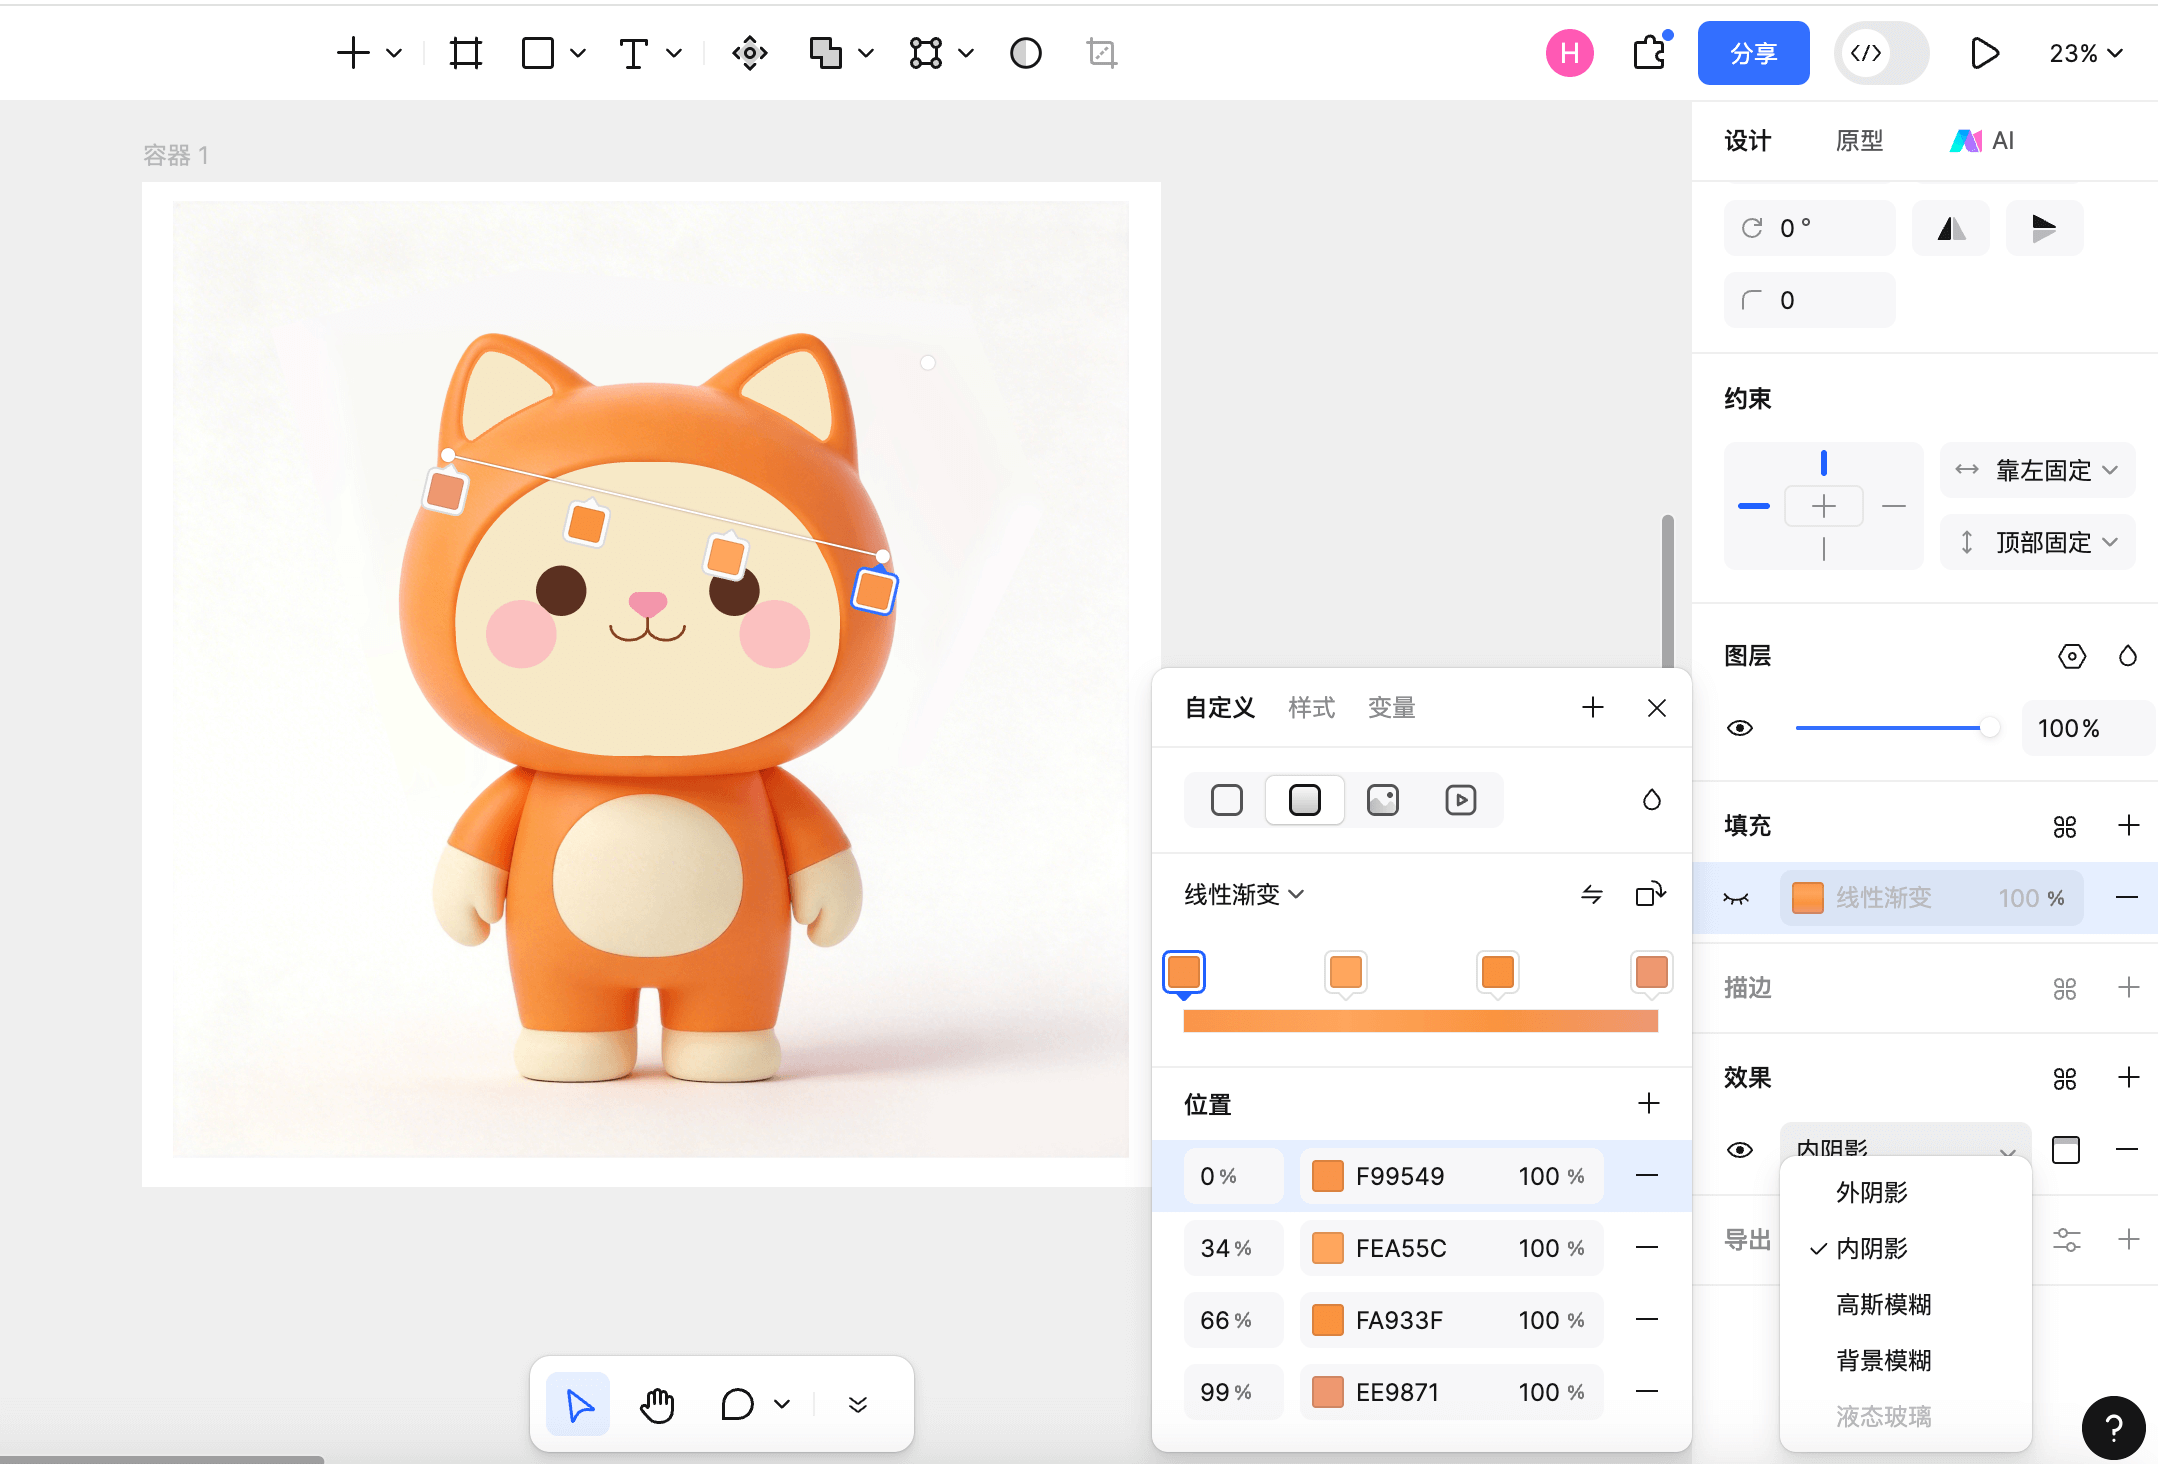The image size is (2158, 1464).
Task: Reverse the gradient with swap arrows icon
Action: point(1591,894)
